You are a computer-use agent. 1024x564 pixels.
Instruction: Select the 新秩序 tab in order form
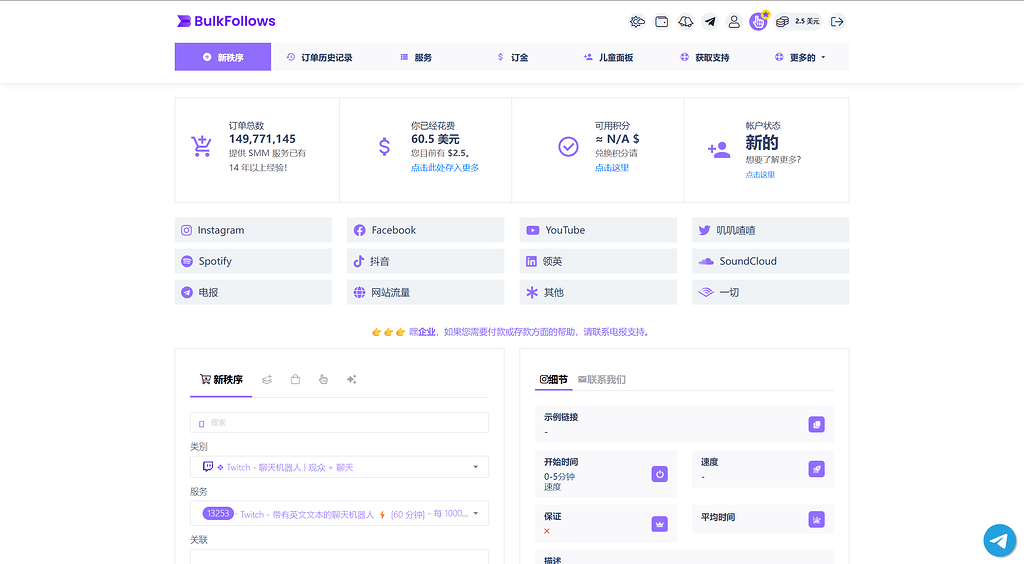point(221,380)
